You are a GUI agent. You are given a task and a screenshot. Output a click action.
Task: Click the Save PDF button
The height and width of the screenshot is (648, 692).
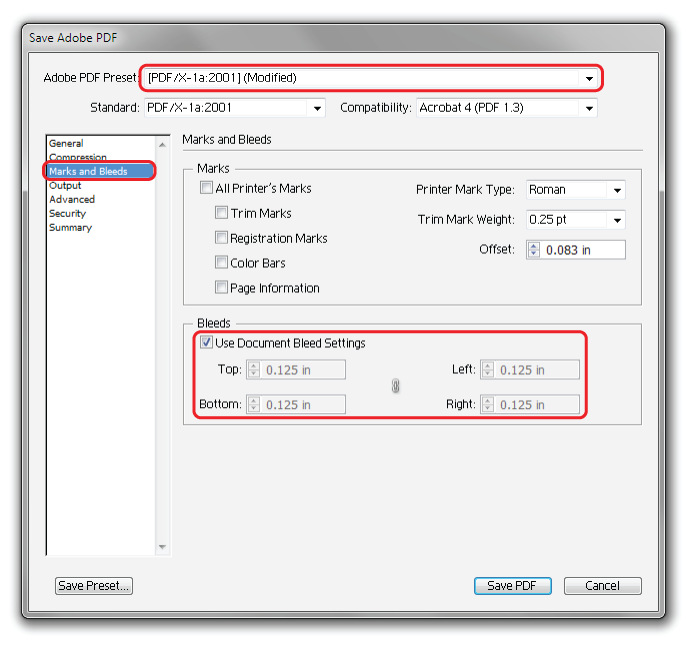click(x=512, y=586)
